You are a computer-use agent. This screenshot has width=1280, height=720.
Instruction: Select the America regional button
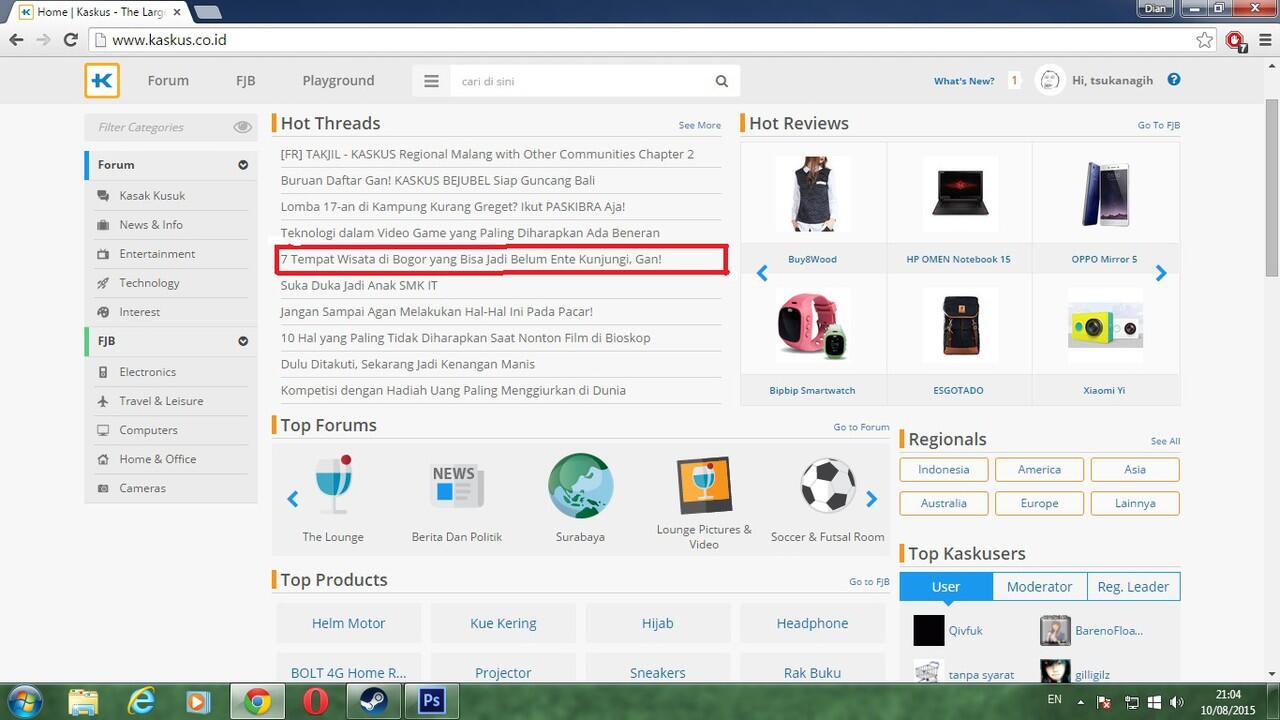pyautogui.click(x=1040, y=469)
